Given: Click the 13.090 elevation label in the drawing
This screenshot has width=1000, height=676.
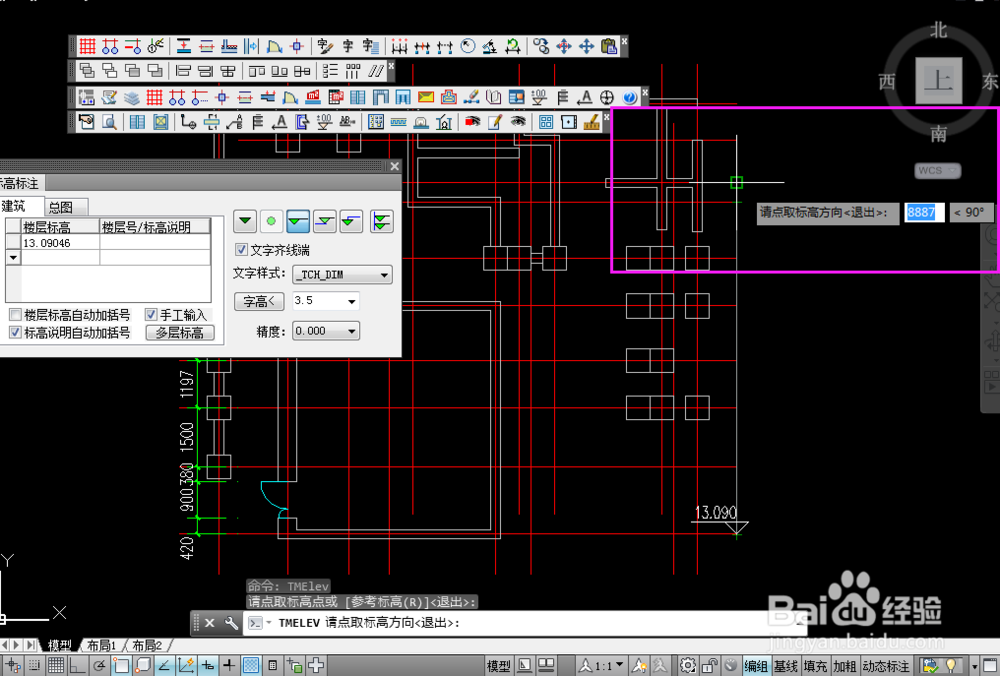Looking at the screenshot, I should [x=716, y=512].
